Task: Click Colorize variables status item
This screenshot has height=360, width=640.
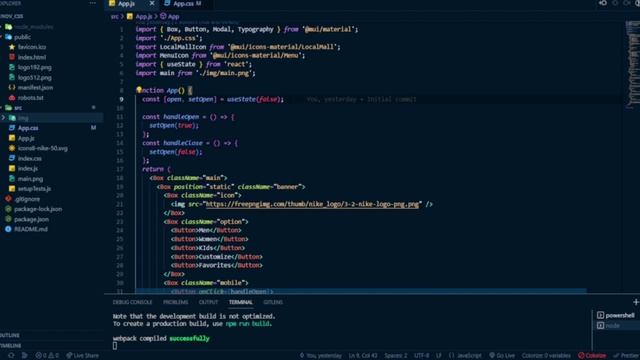Action: coord(546,356)
